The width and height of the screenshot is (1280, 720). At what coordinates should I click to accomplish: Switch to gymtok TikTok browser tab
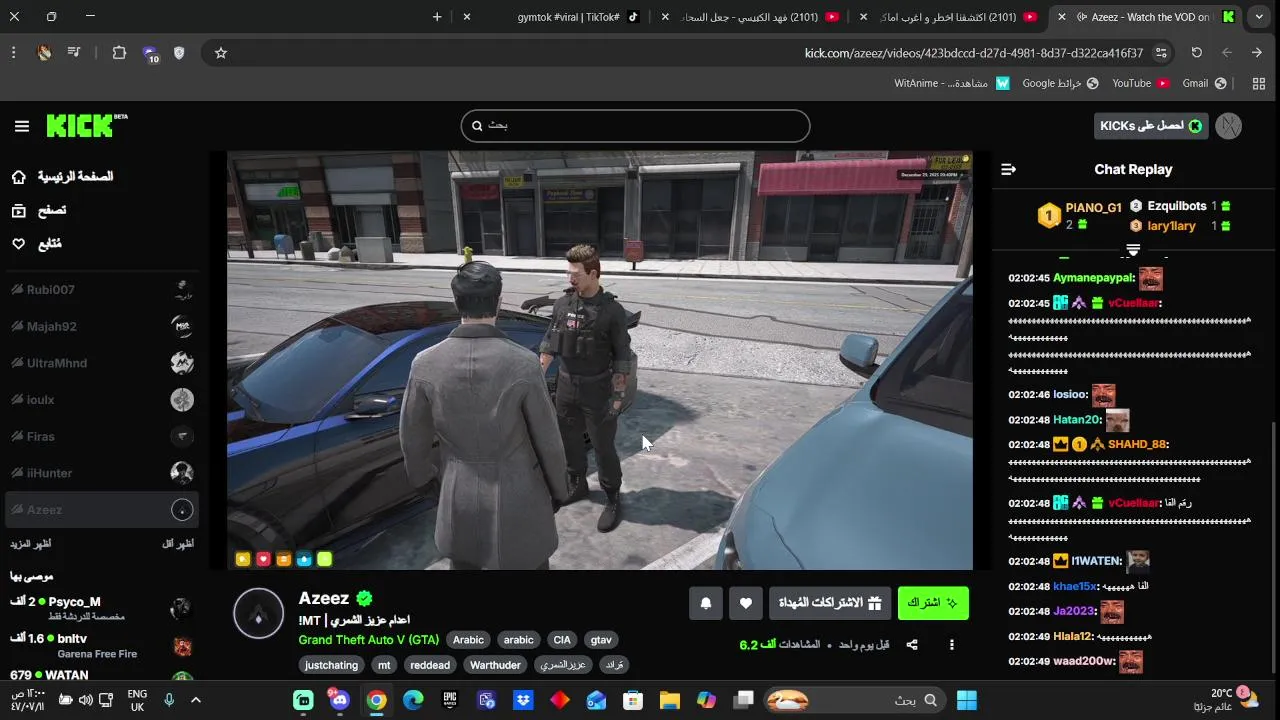[568, 17]
